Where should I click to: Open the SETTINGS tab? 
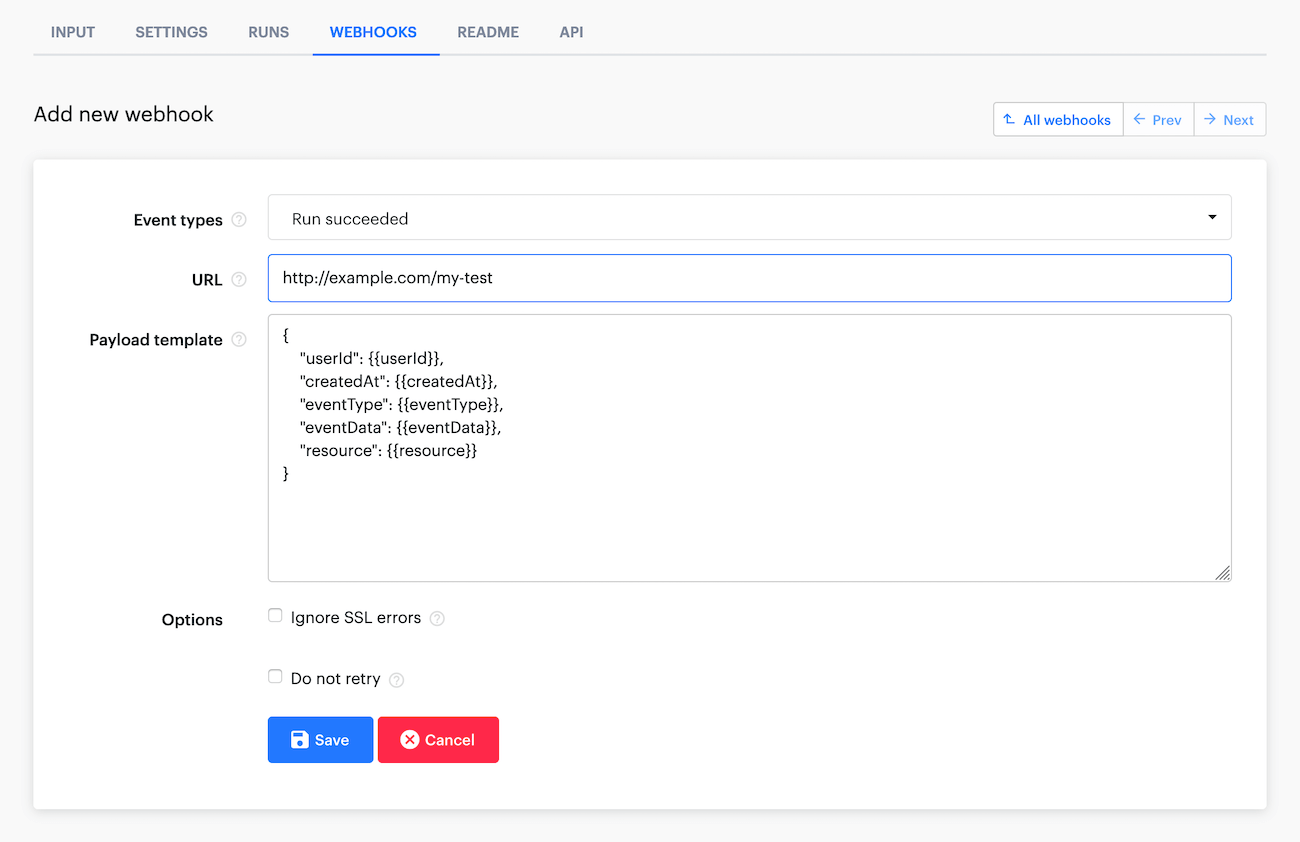click(x=171, y=32)
